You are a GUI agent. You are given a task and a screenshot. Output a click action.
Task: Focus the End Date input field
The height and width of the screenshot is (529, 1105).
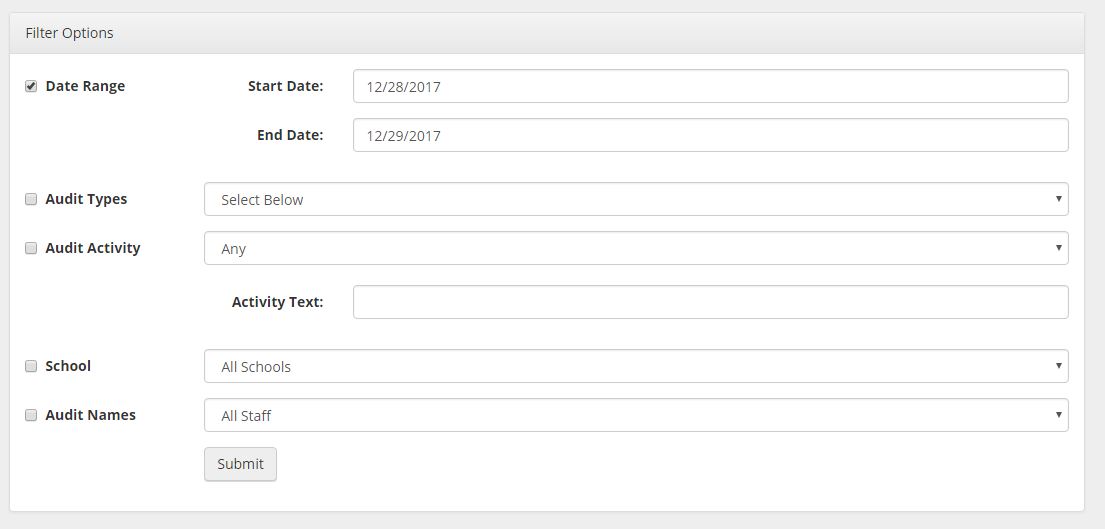tap(710, 135)
